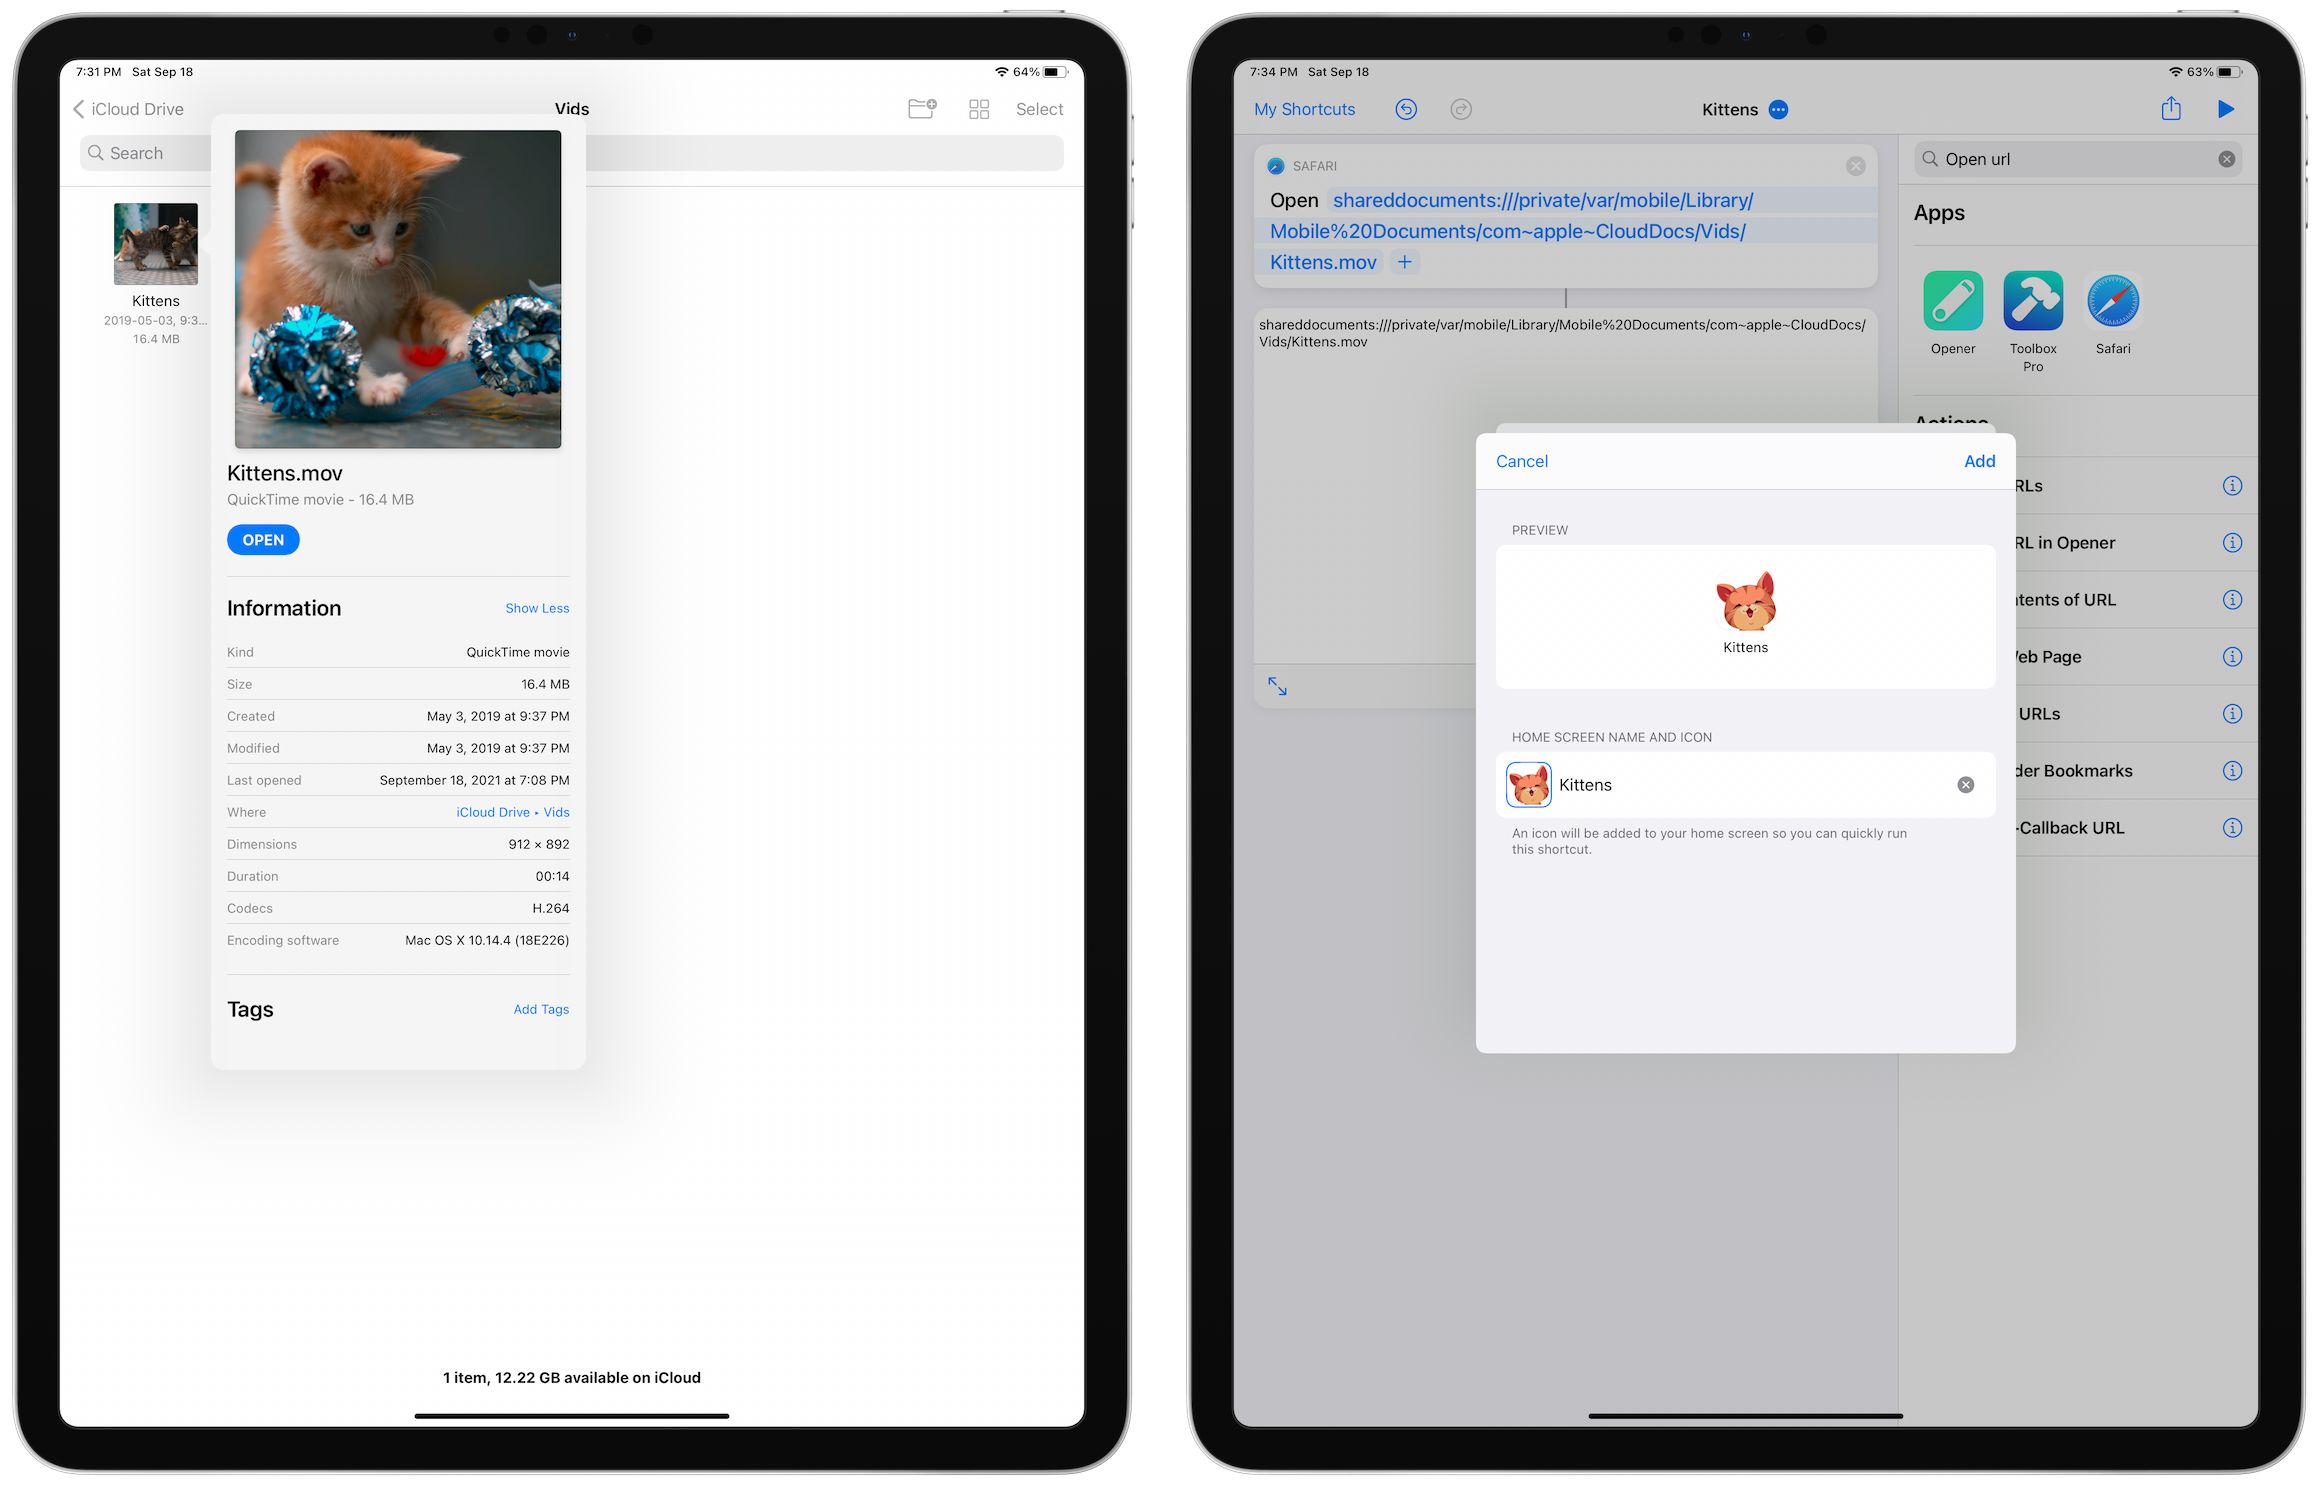Click the share shortcut export icon
The width and height of the screenshot is (2318, 1487).
pyautogui.click(x=2171, y=108)
